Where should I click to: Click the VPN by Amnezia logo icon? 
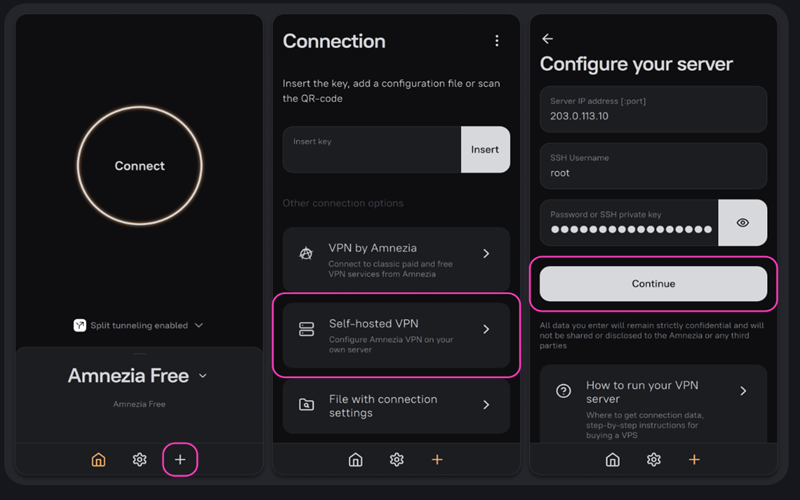coord(306,254)
